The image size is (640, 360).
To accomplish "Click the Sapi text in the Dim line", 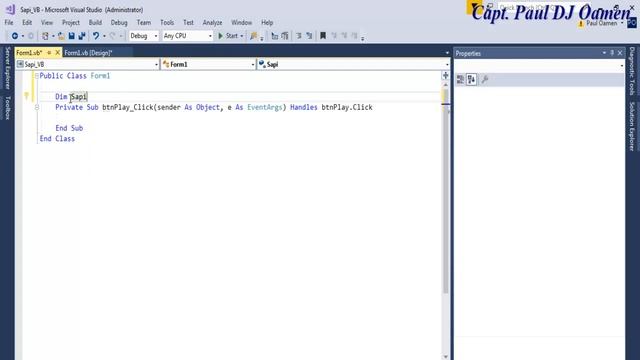I will [x=79, y=97].
